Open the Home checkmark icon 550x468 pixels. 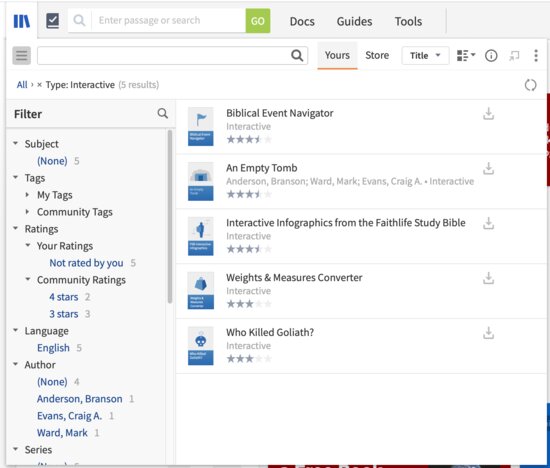click(x=53, y=21)
